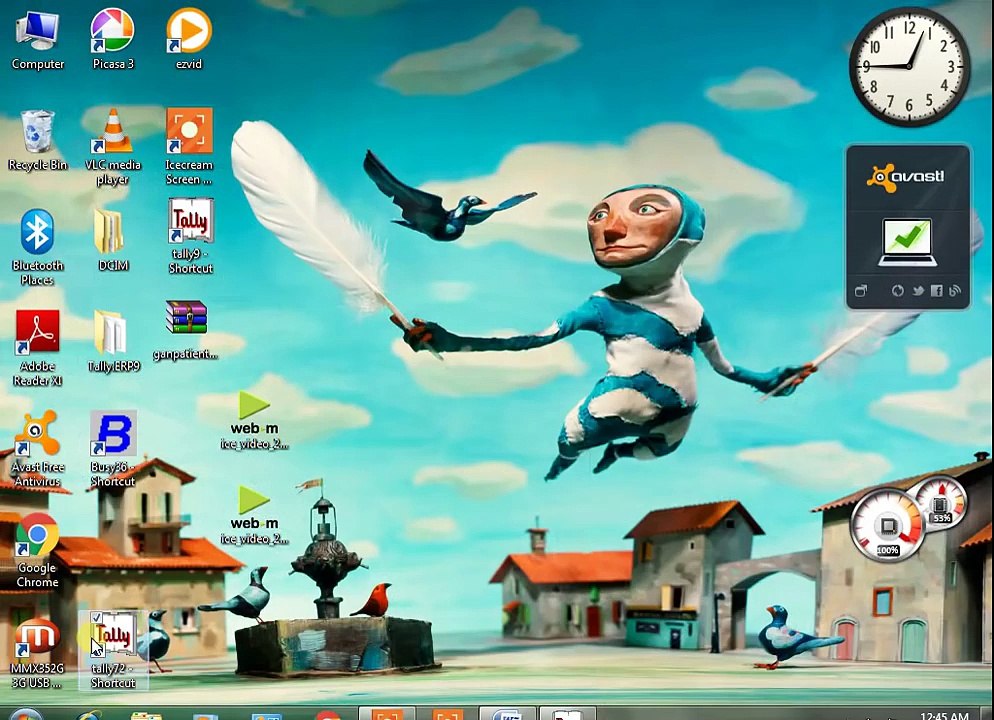Click the CPU meter 100% dial
Screen dimensions: 994x720
click(x=888, y=526)
